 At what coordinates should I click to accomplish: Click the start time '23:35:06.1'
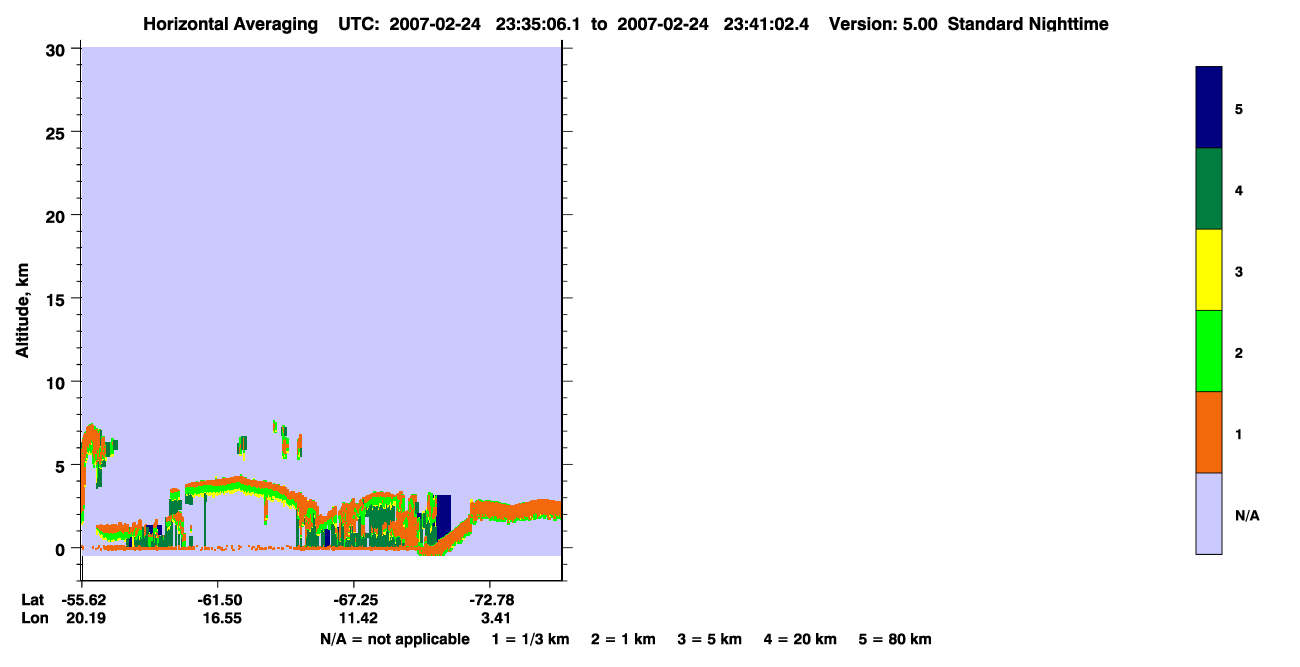(x=539, y=24)
